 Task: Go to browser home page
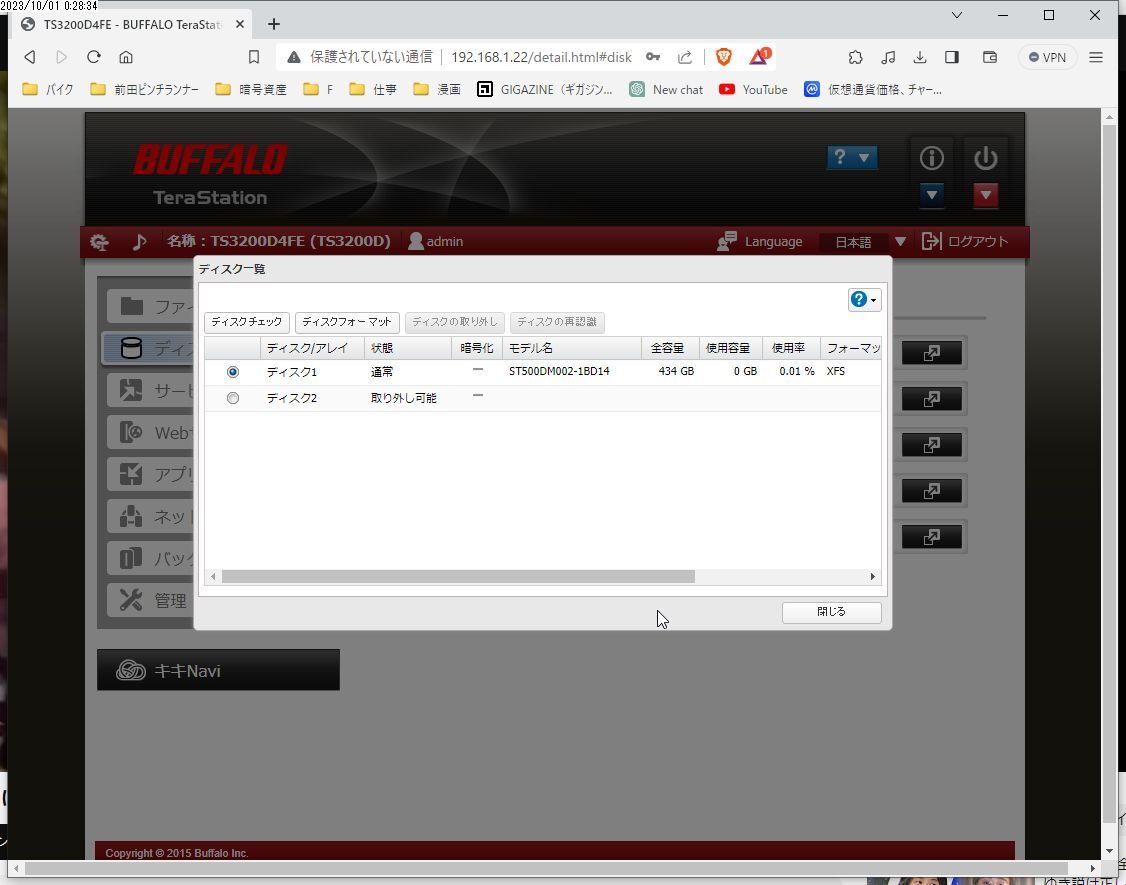126,57
